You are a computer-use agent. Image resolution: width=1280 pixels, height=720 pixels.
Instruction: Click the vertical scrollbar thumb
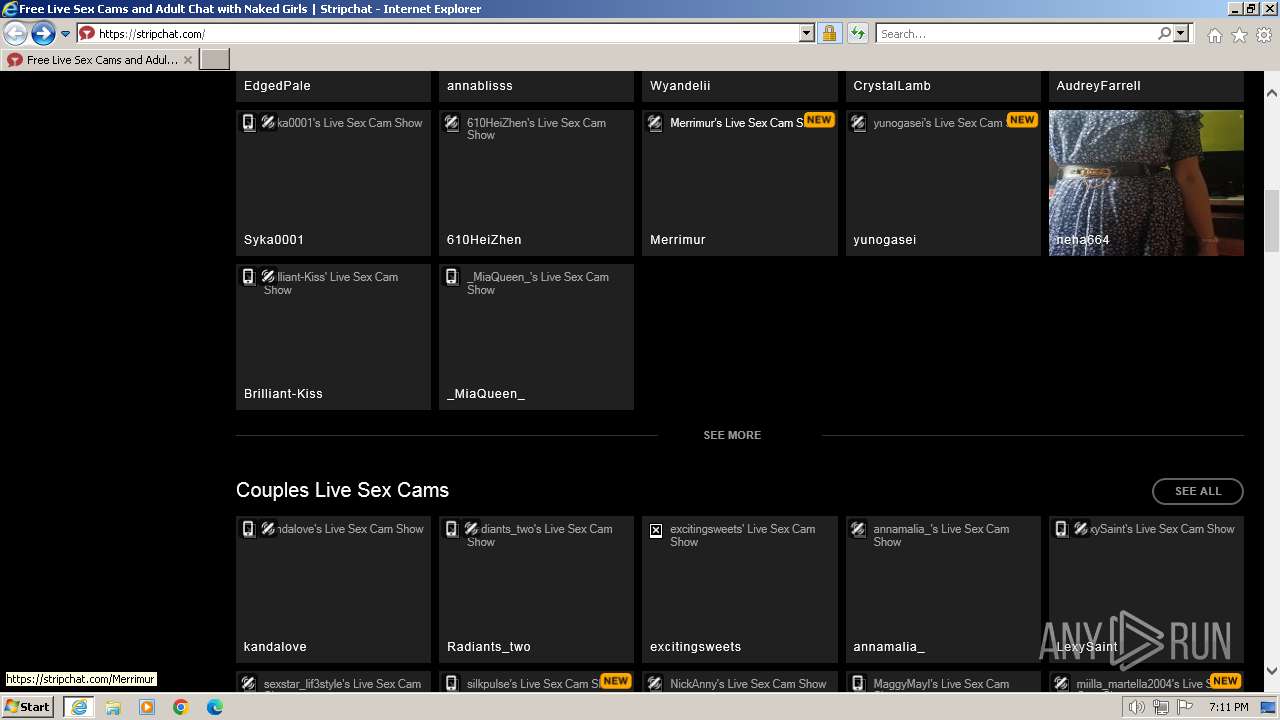pyautogui.click(x=1272, y=220)
